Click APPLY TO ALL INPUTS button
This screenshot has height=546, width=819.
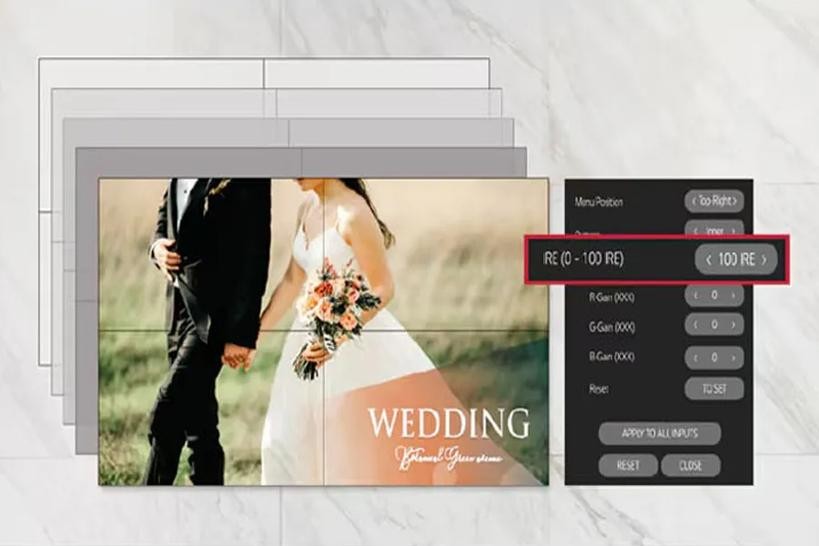659,433
